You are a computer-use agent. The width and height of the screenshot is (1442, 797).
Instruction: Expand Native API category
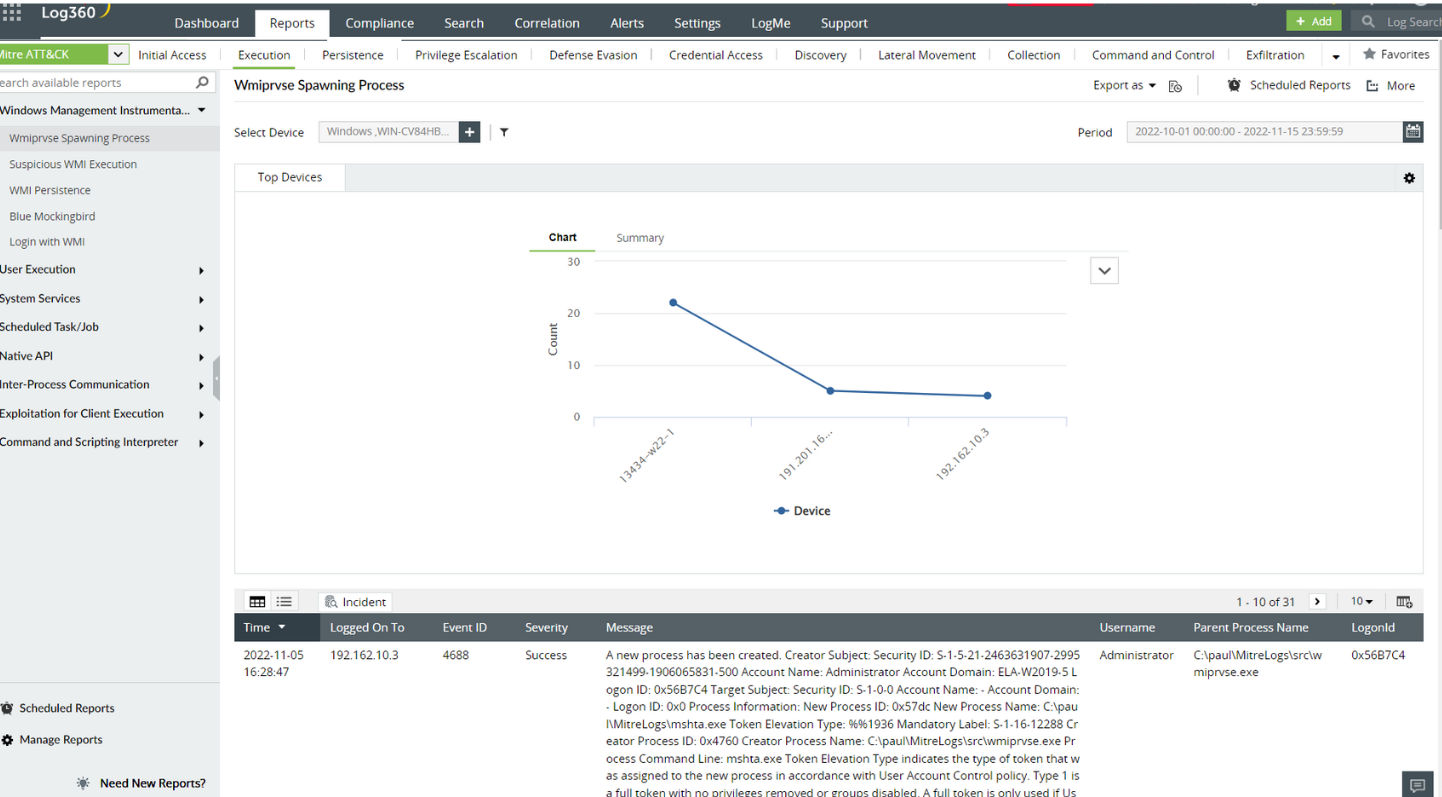tap(201, 357)
